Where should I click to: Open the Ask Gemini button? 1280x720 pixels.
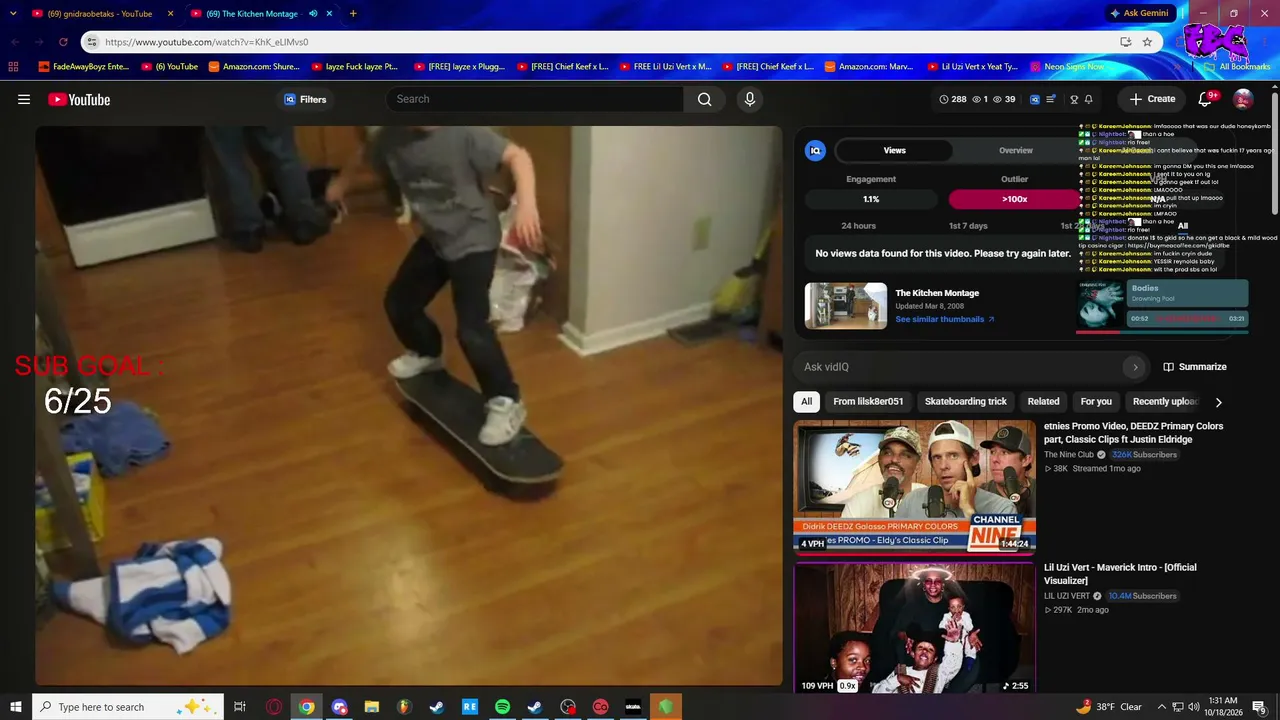pos(1138,13)
